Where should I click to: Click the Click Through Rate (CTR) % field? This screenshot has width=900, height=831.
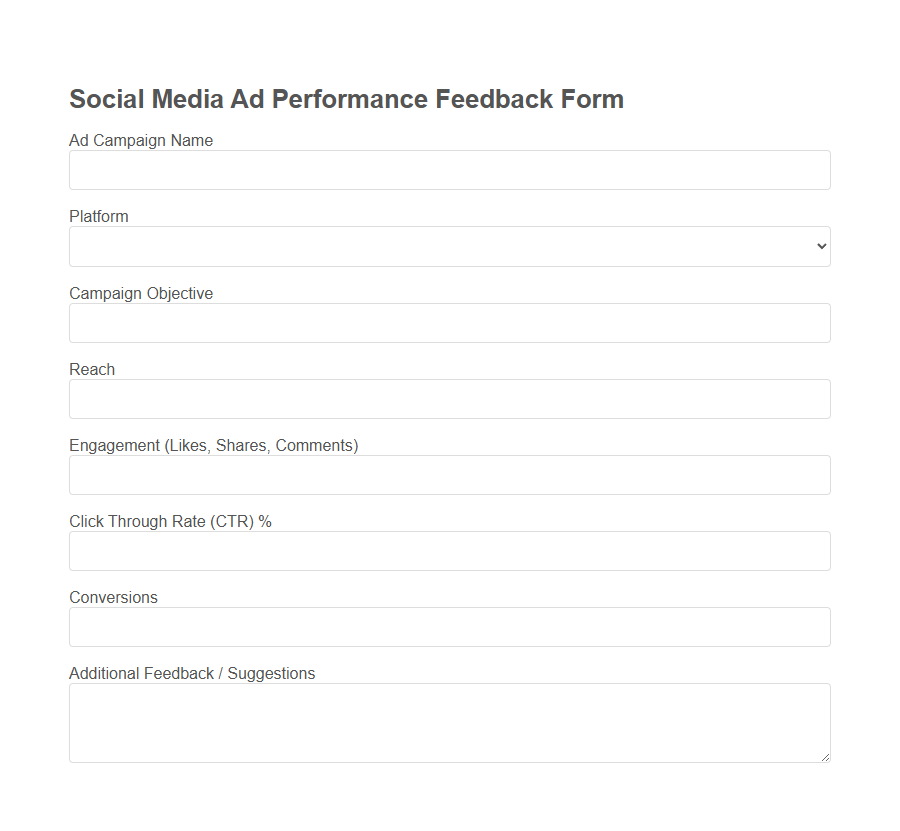click(449, 550)
